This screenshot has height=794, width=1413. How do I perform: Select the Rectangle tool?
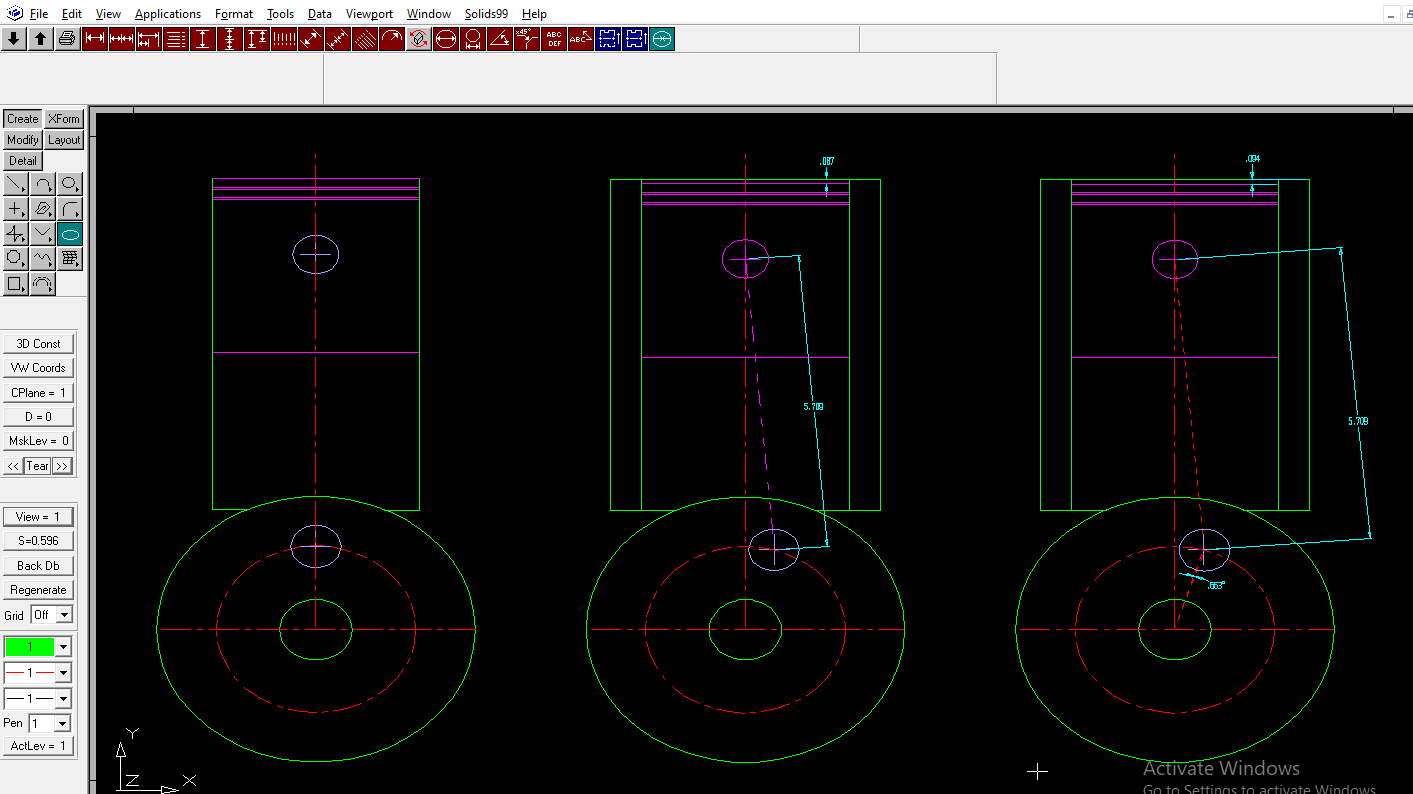[x=16, y=284]
